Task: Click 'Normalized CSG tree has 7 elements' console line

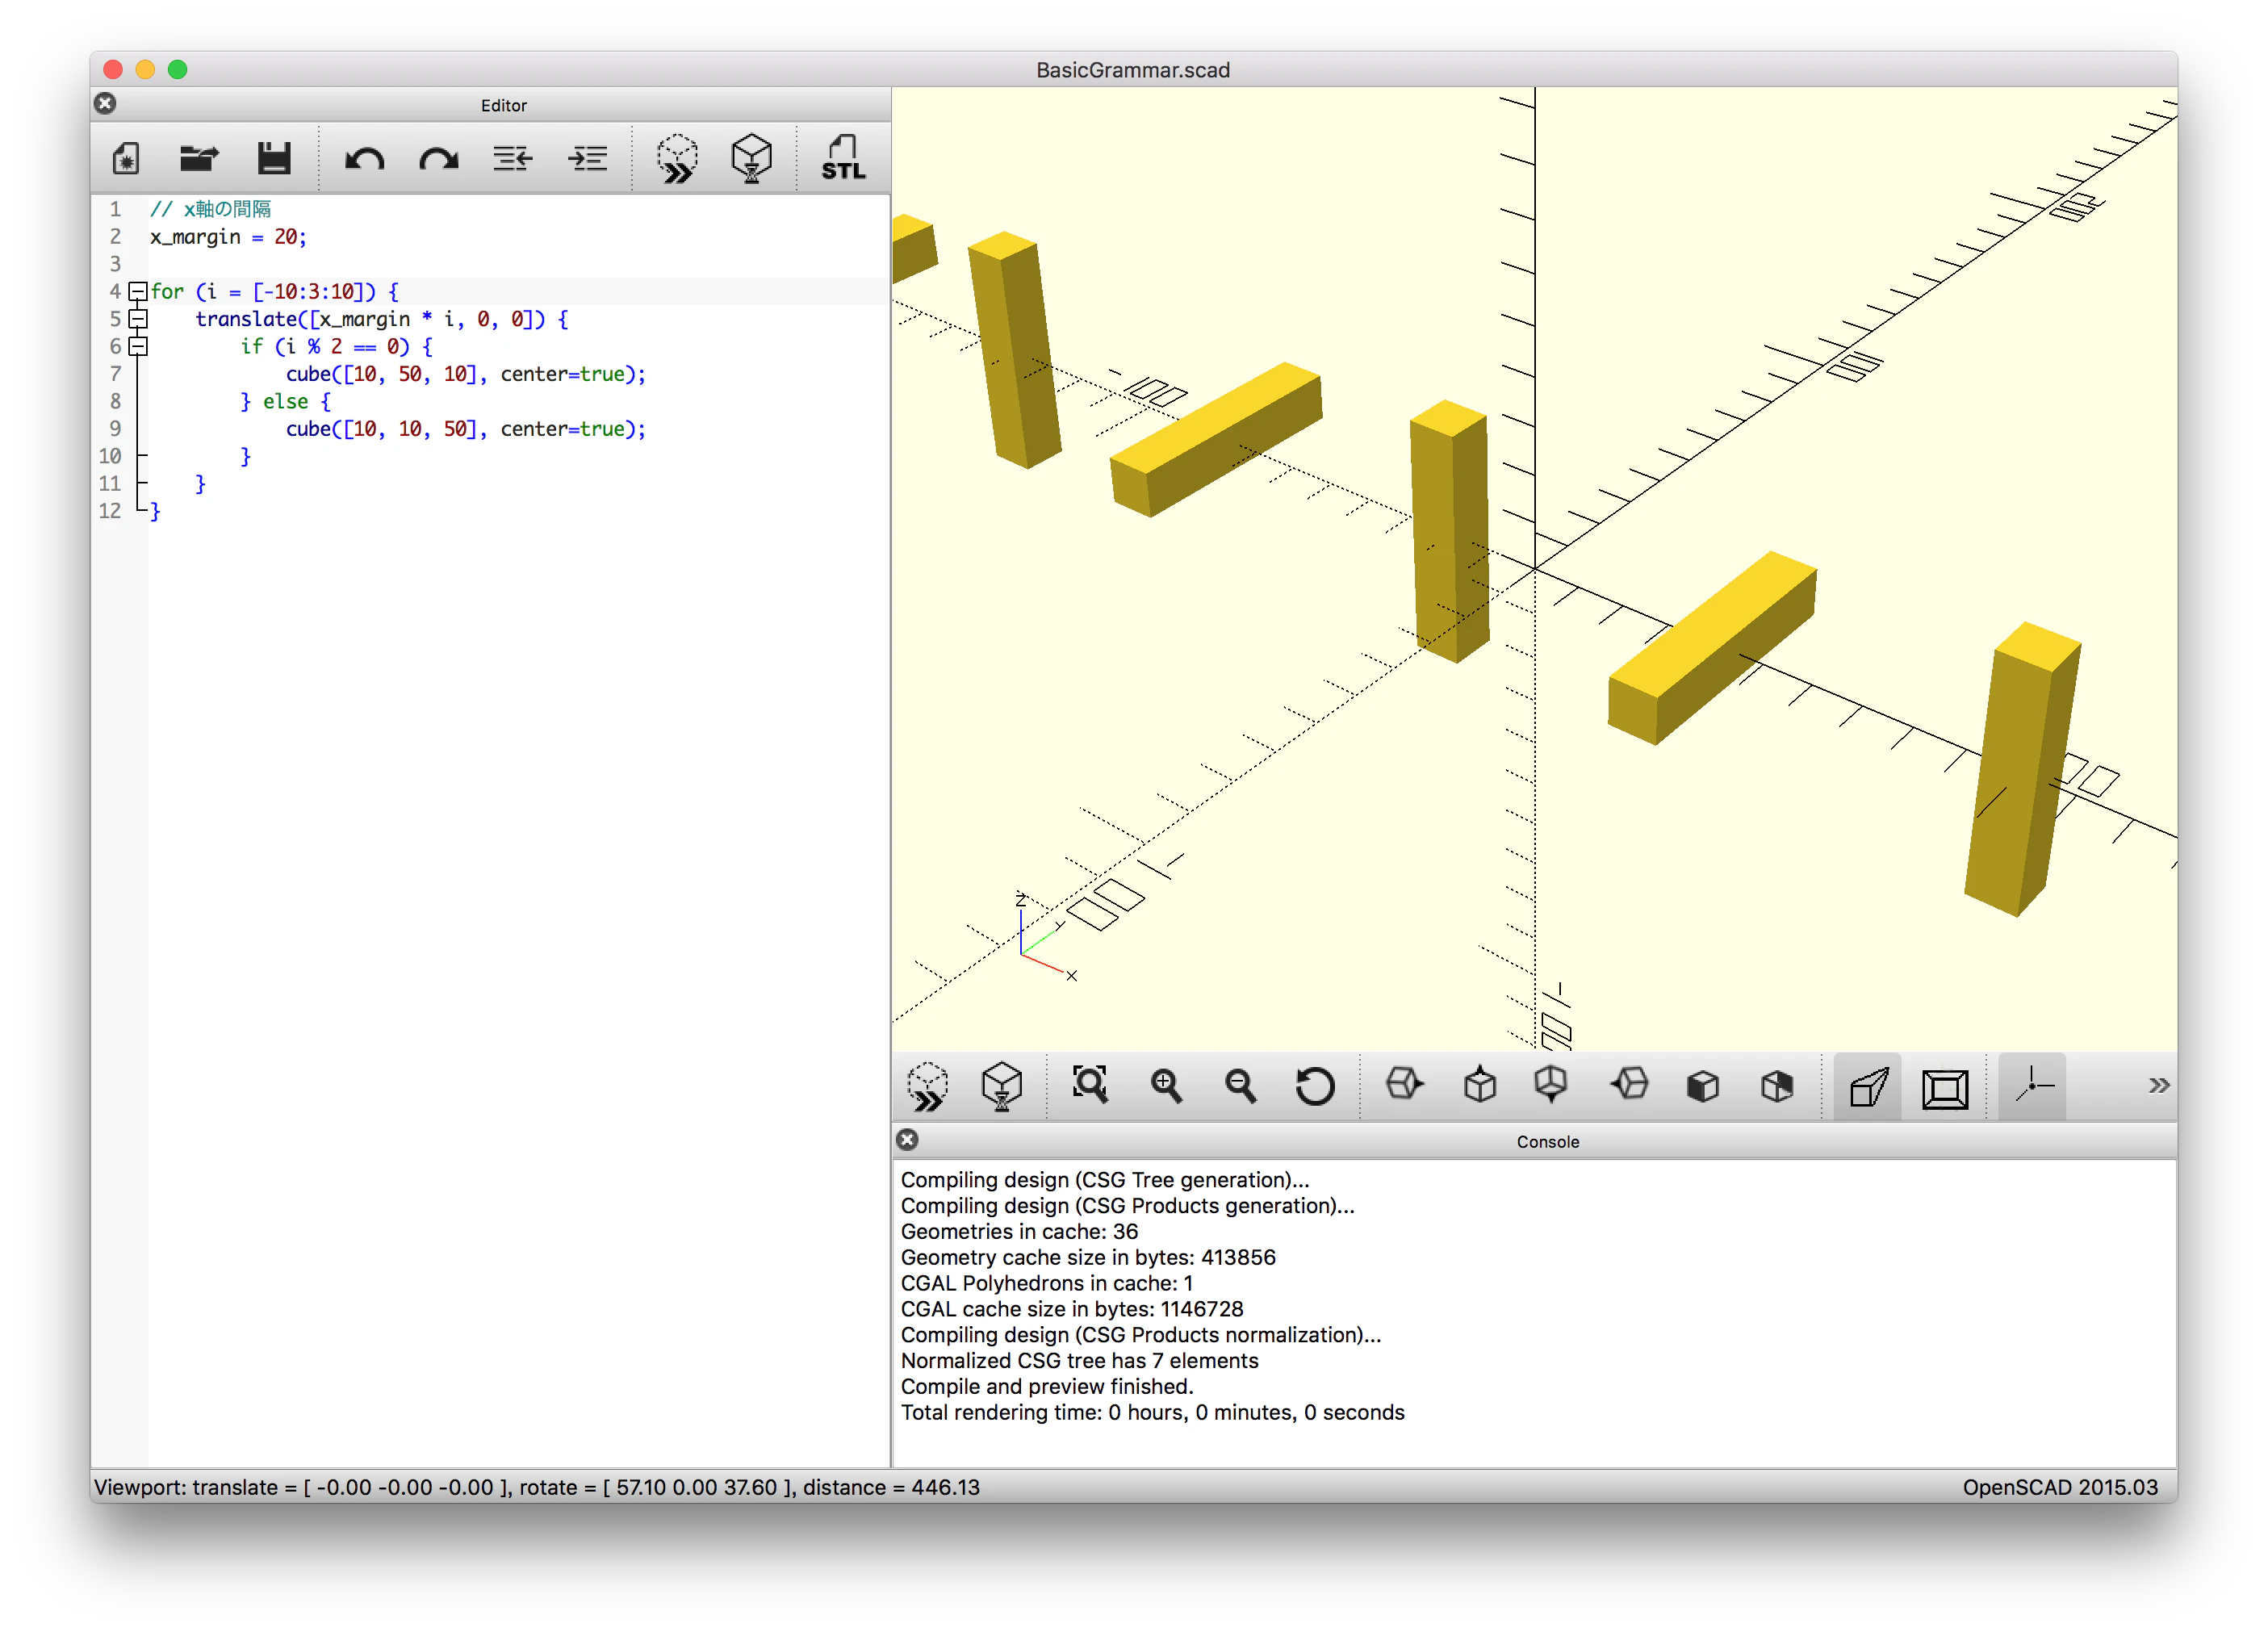Action: tap(1079, 1361)
